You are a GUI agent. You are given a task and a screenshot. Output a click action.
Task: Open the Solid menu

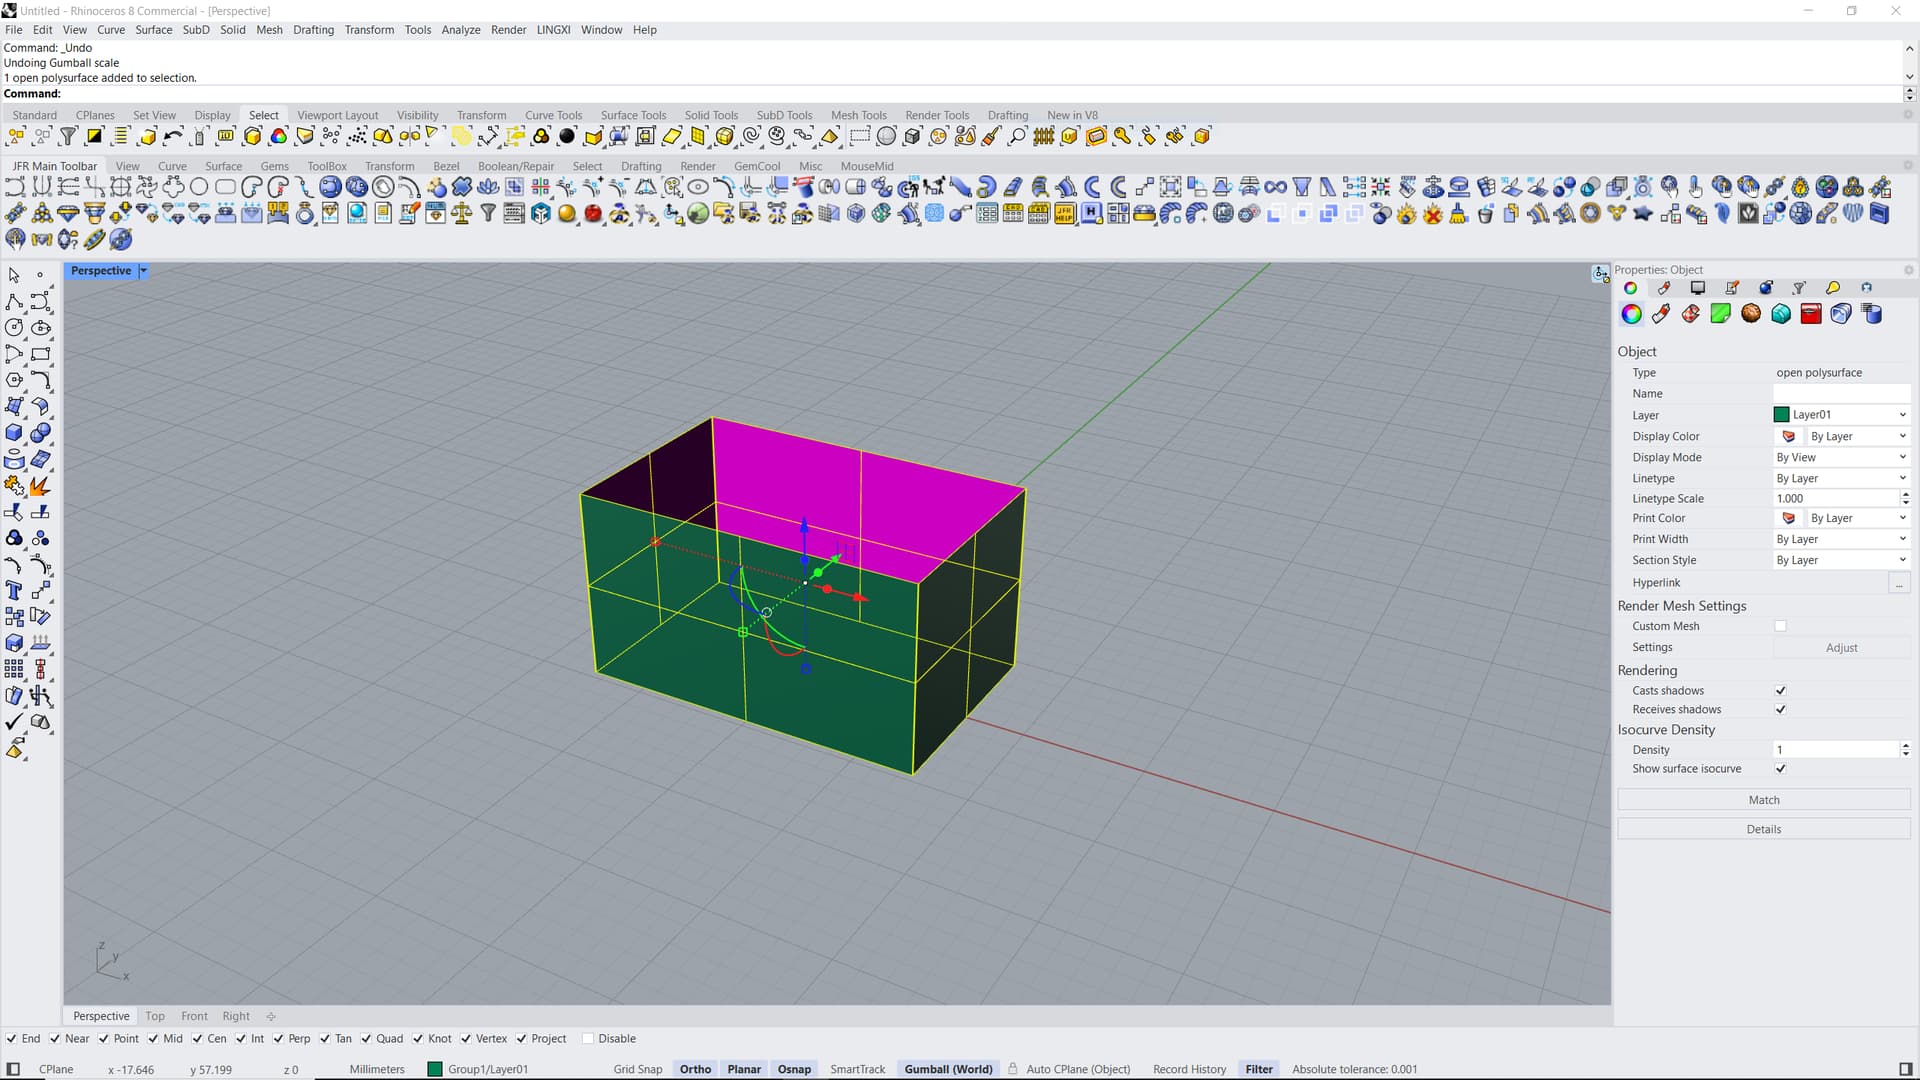point(232,30)
